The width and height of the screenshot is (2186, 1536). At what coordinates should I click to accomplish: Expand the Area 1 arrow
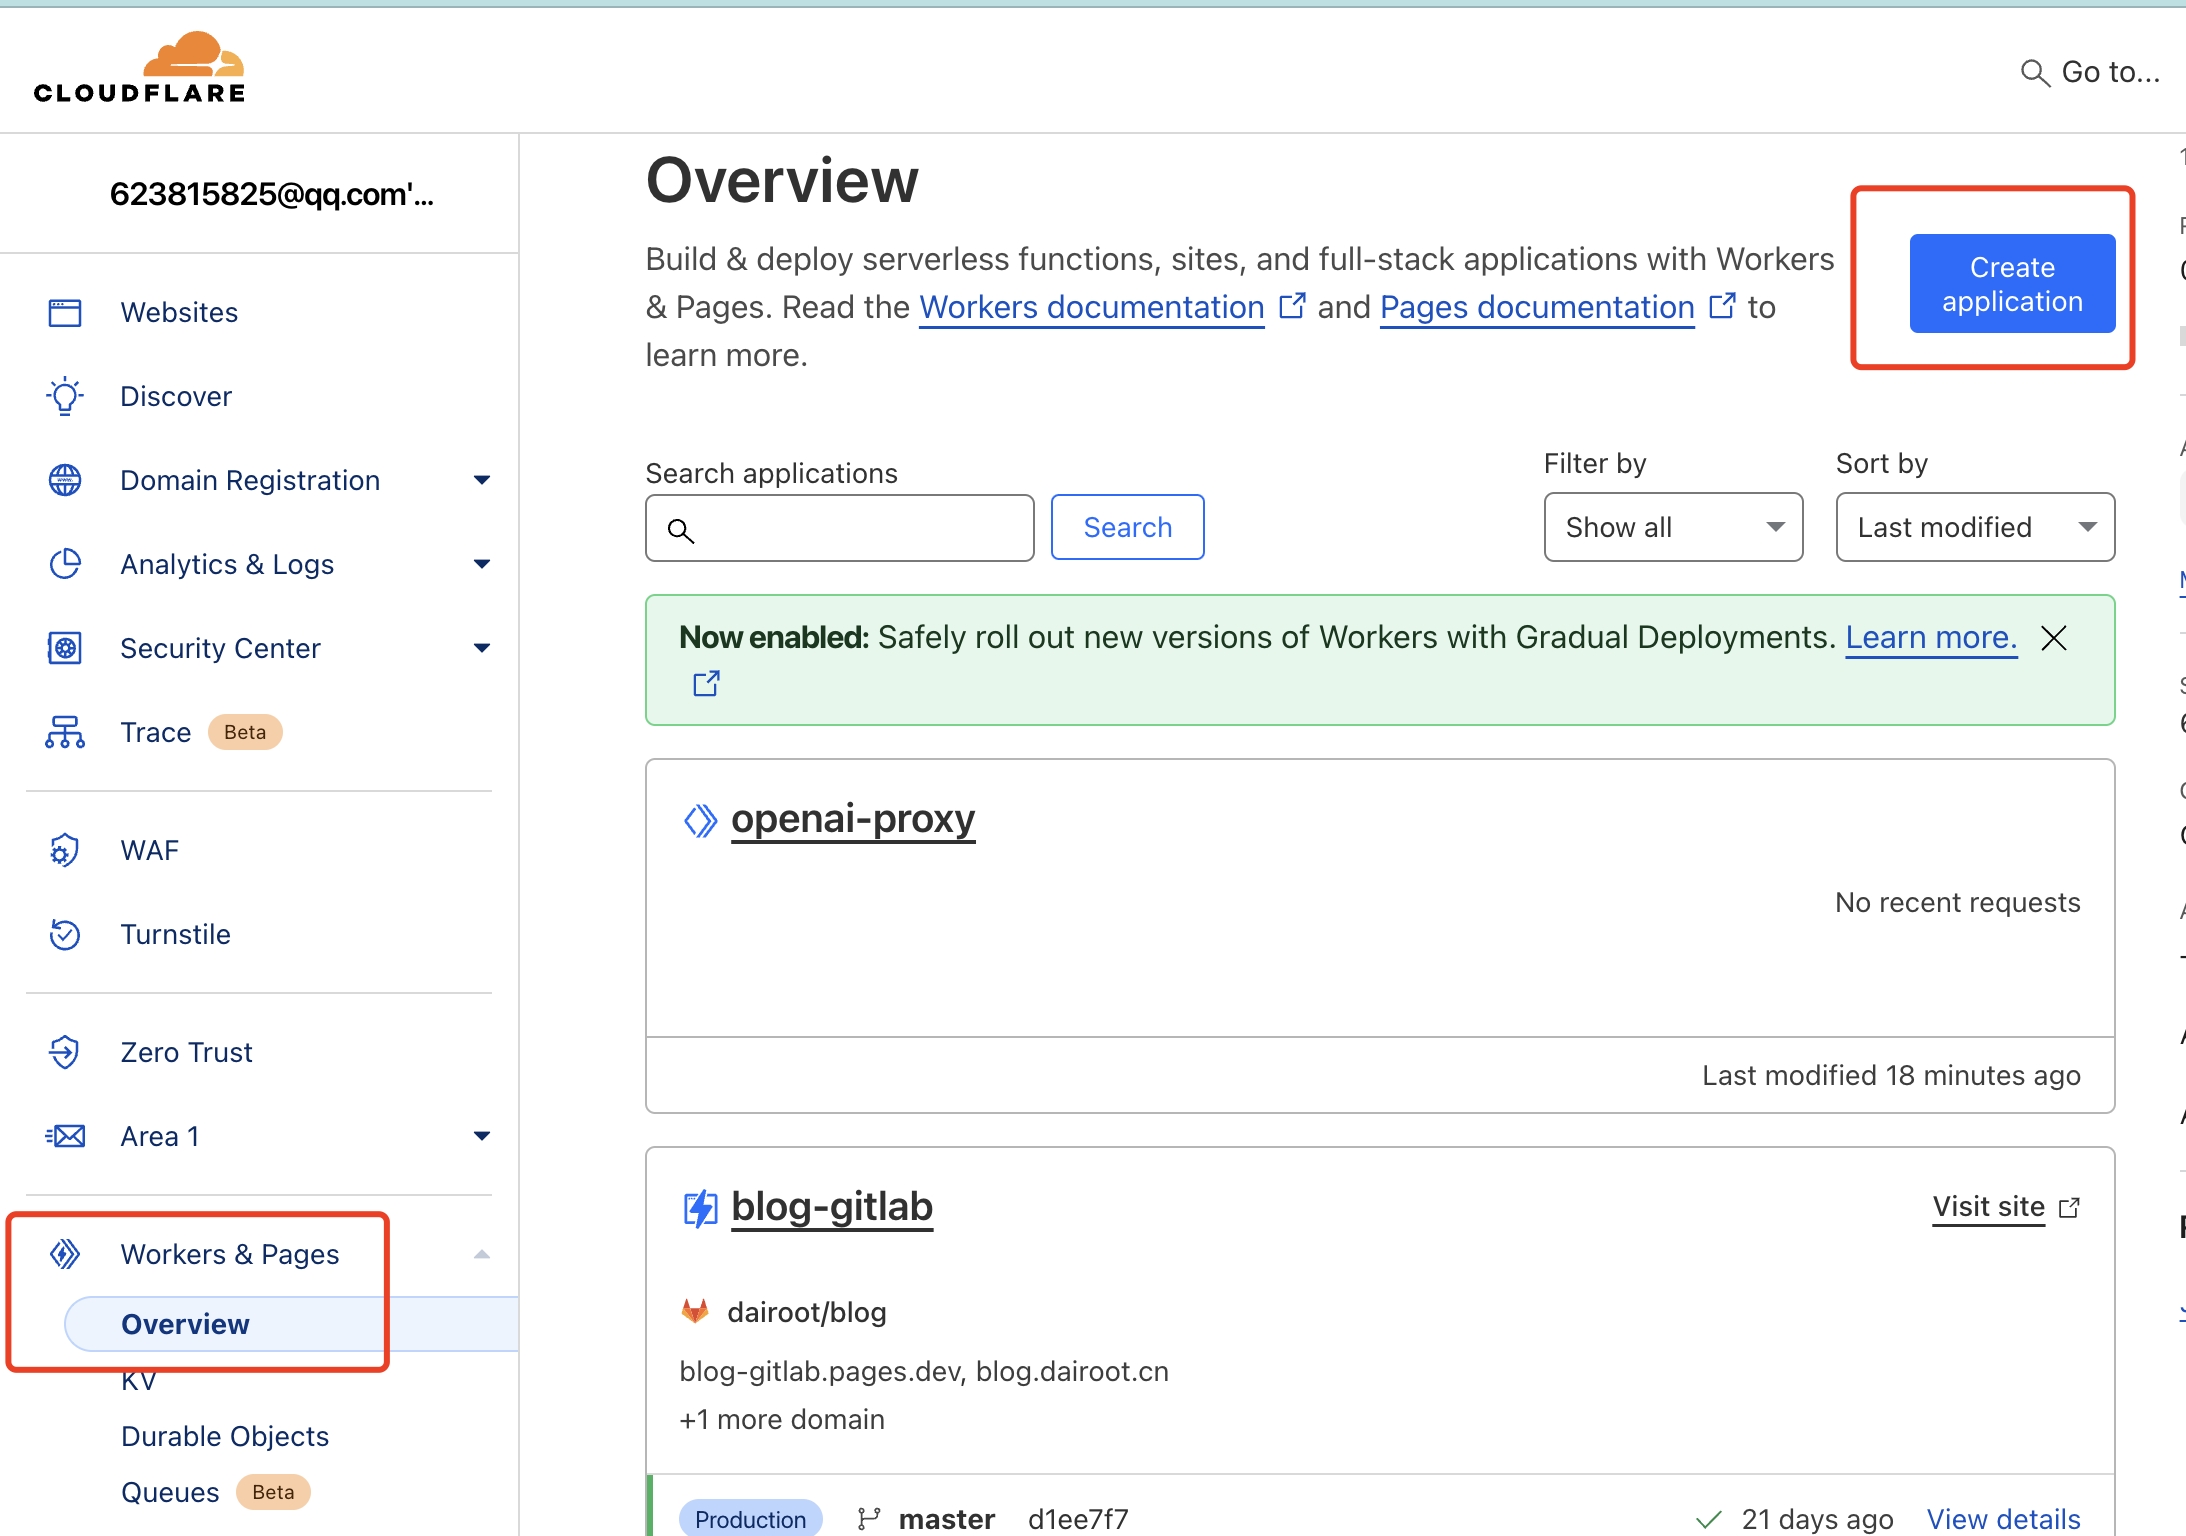point(482,1137)
